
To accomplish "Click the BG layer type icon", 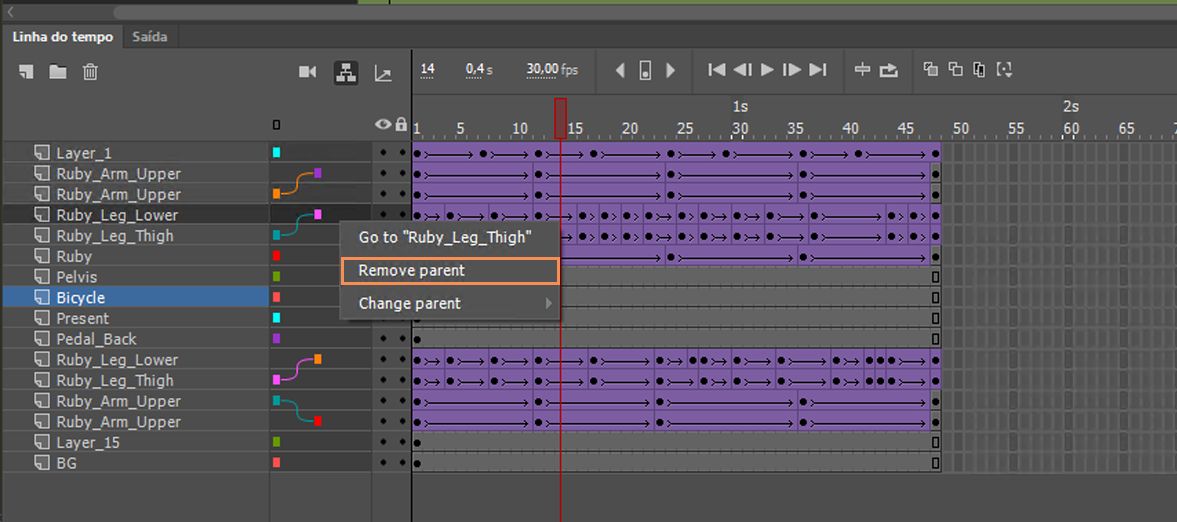I will pos(42,463).
